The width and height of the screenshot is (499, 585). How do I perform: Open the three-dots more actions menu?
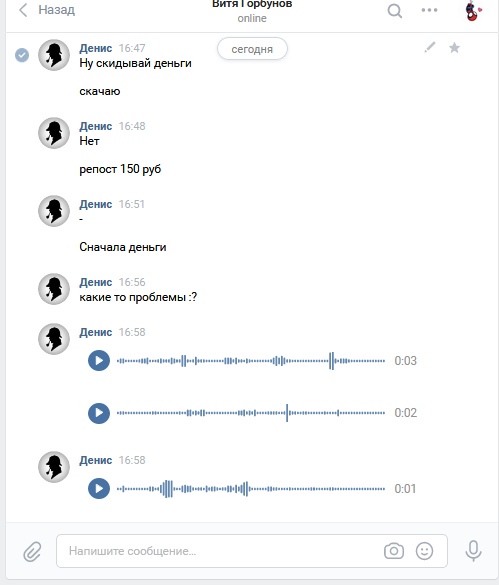(429, 10)
